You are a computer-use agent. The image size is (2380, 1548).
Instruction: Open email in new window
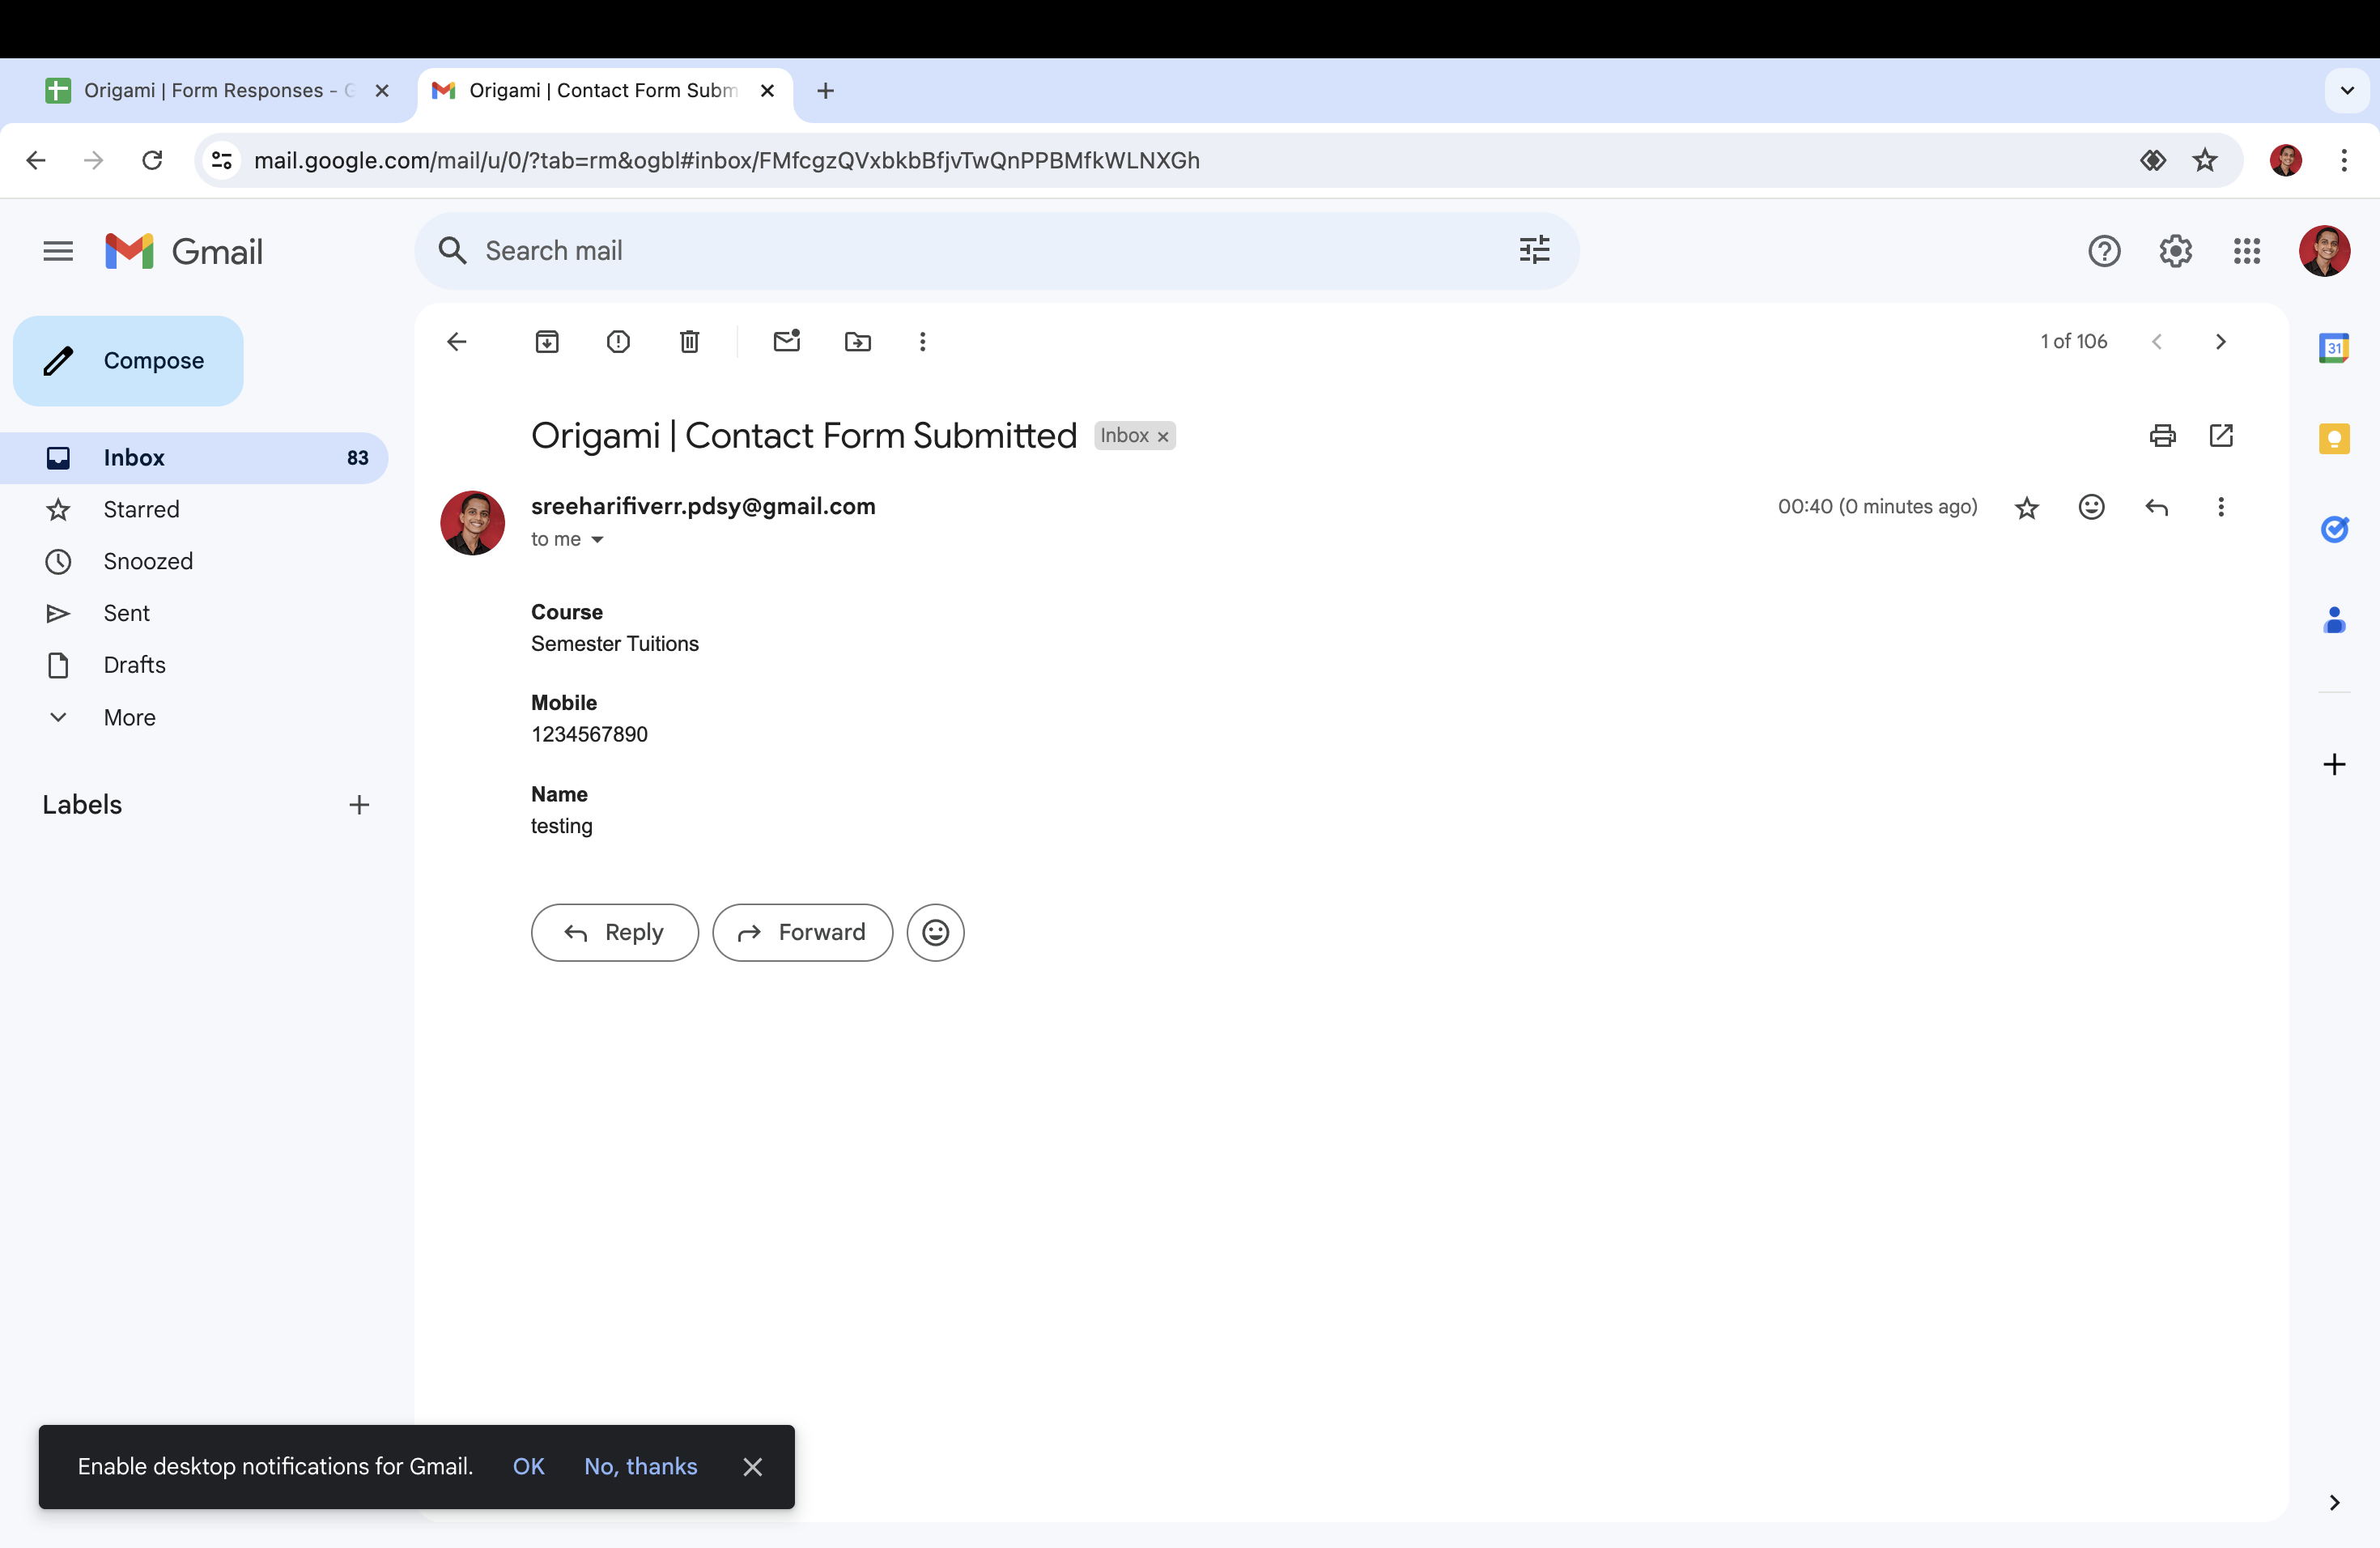(x=2221, y=435)
